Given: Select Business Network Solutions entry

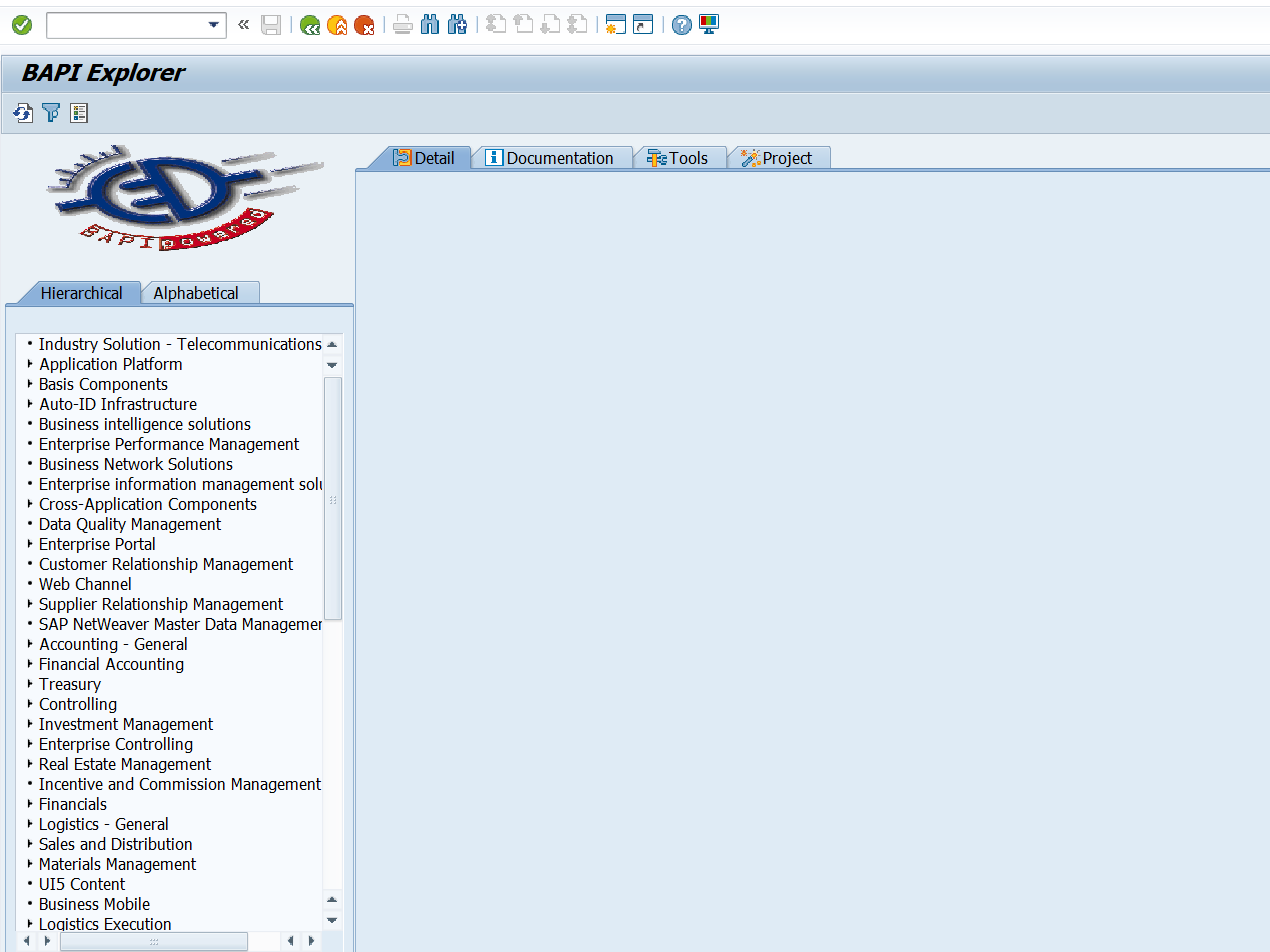Looking at the screenshot, I should (x=136, y=464).
